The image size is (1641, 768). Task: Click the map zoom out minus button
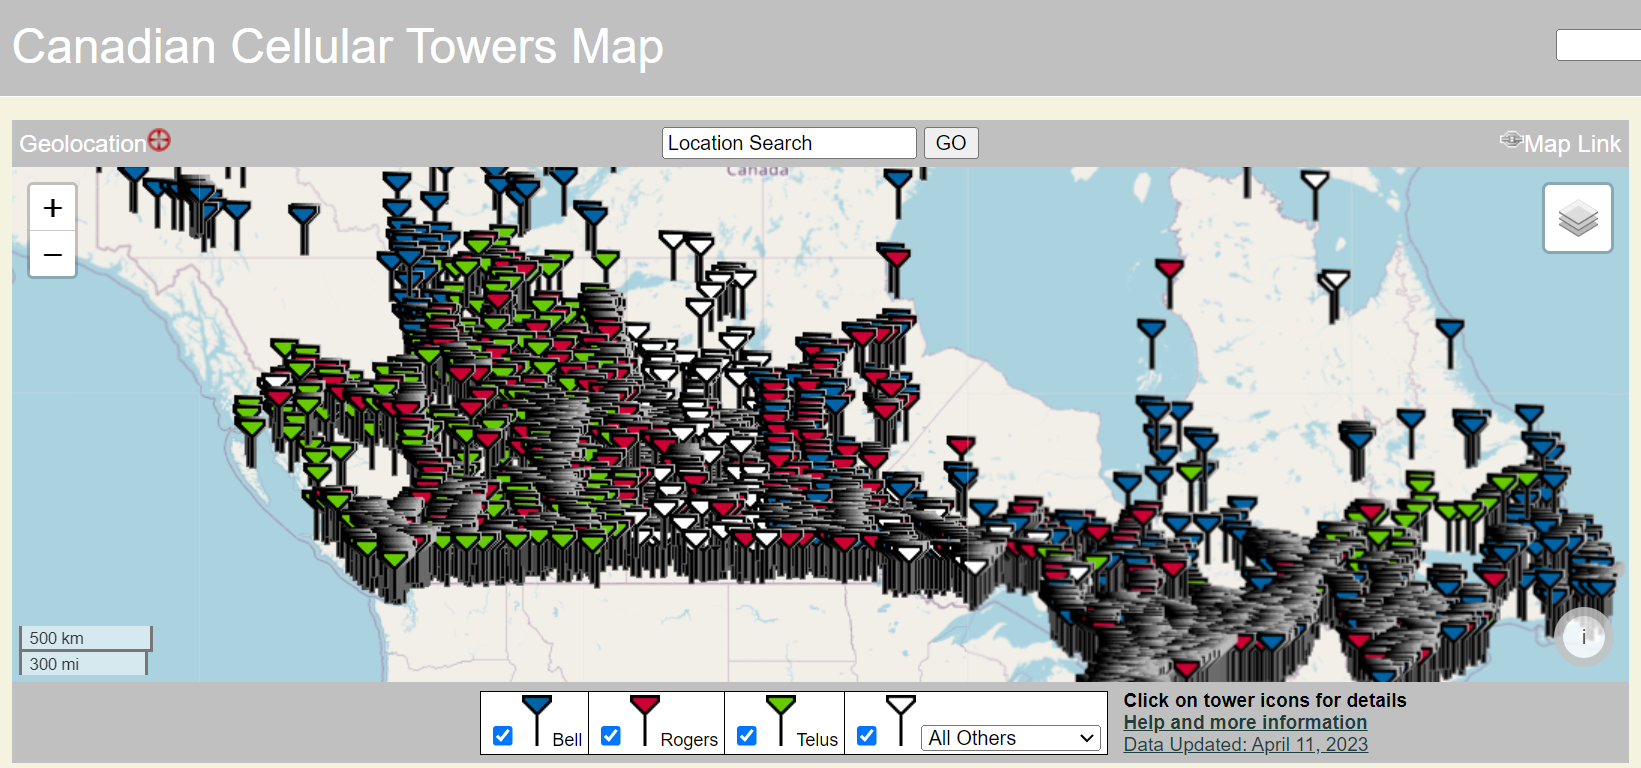click(53, 255)
